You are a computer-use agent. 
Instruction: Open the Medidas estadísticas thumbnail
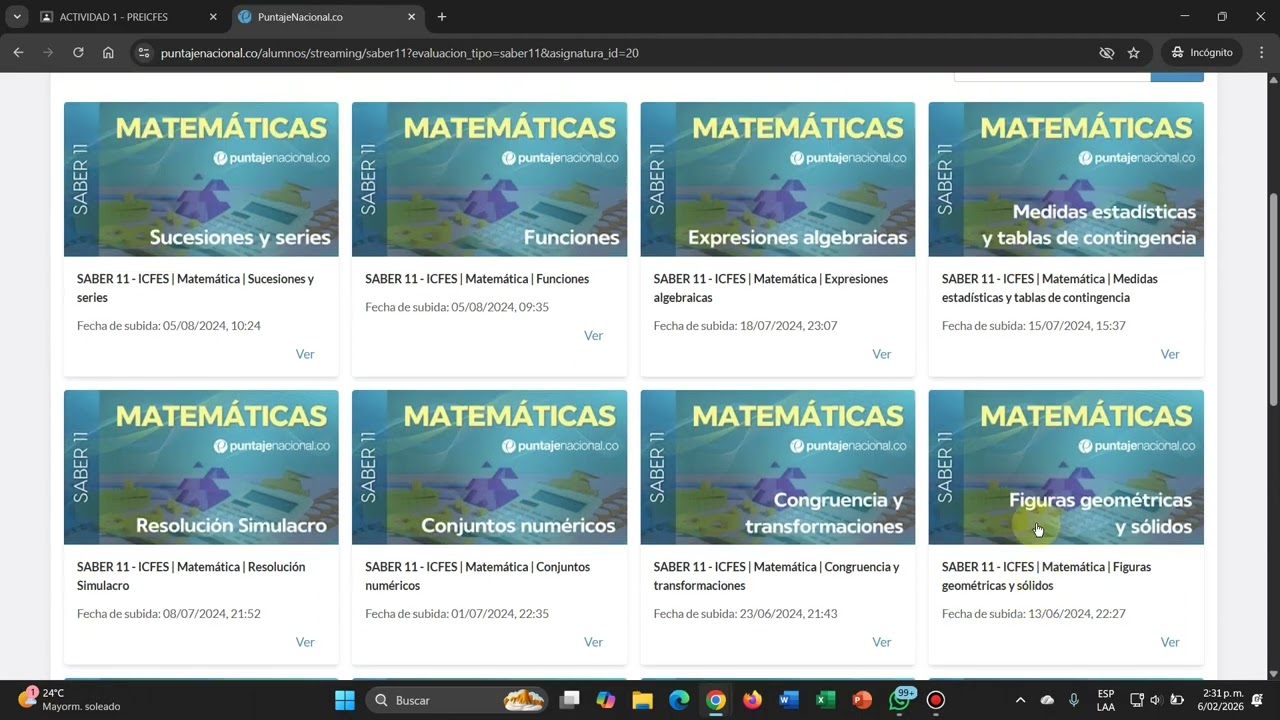click(1066, 179)
